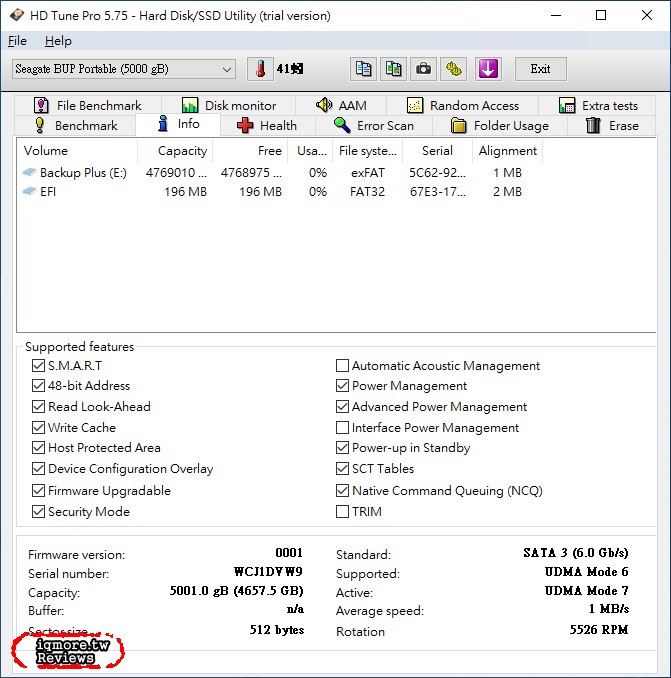
Task: Expand the Seagate BUP Portable drive dropdown
Action: pyautogui.click(x=226, y=69)
